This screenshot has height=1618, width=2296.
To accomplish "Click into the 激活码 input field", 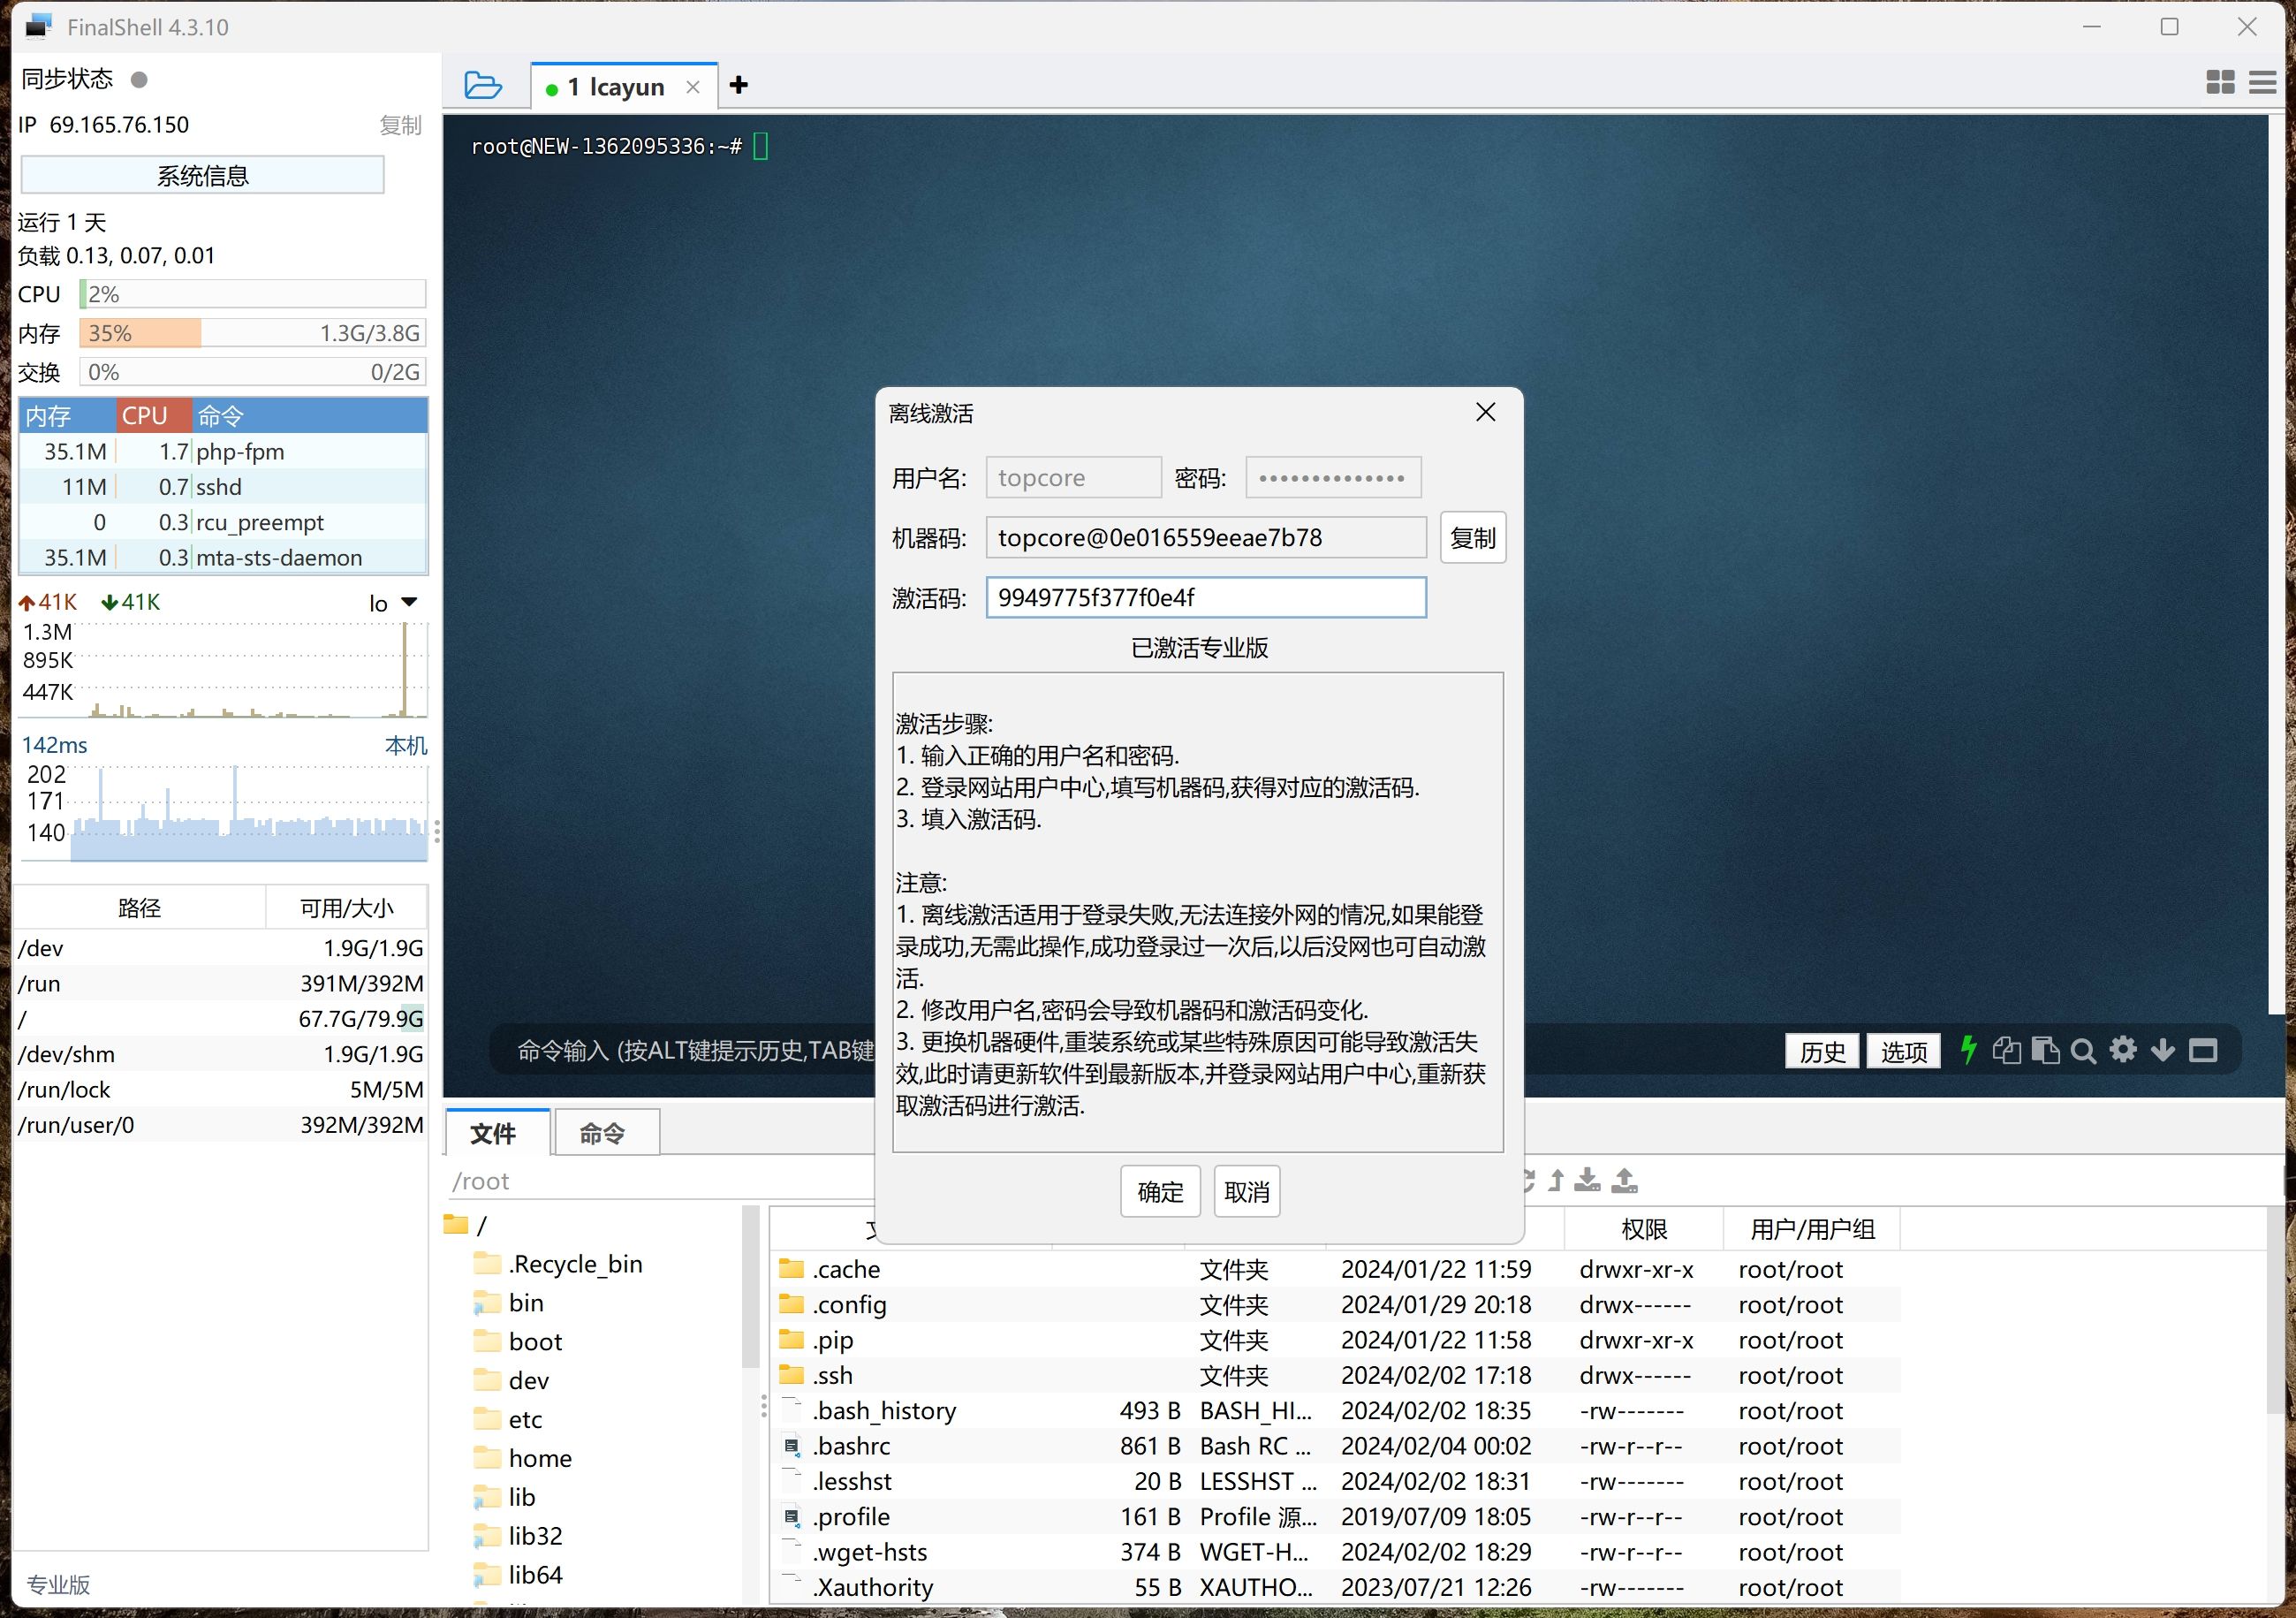I will point(1206,598).
